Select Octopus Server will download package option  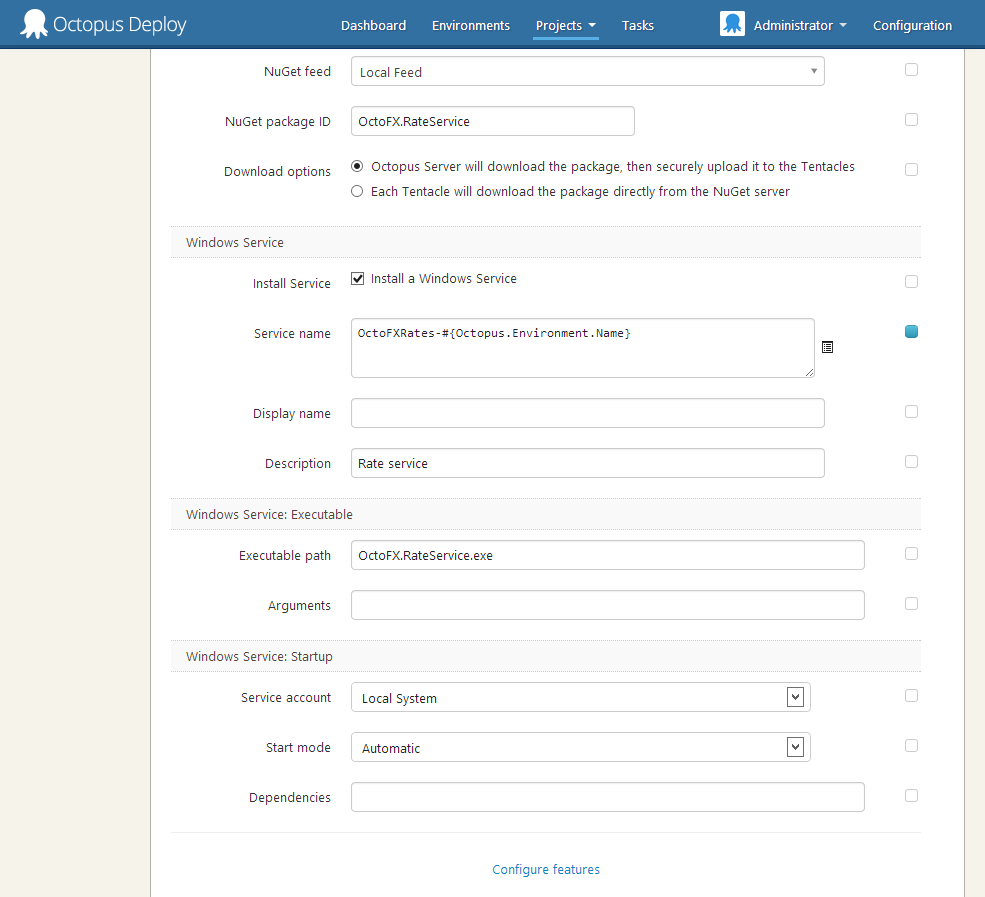(358, 167)
